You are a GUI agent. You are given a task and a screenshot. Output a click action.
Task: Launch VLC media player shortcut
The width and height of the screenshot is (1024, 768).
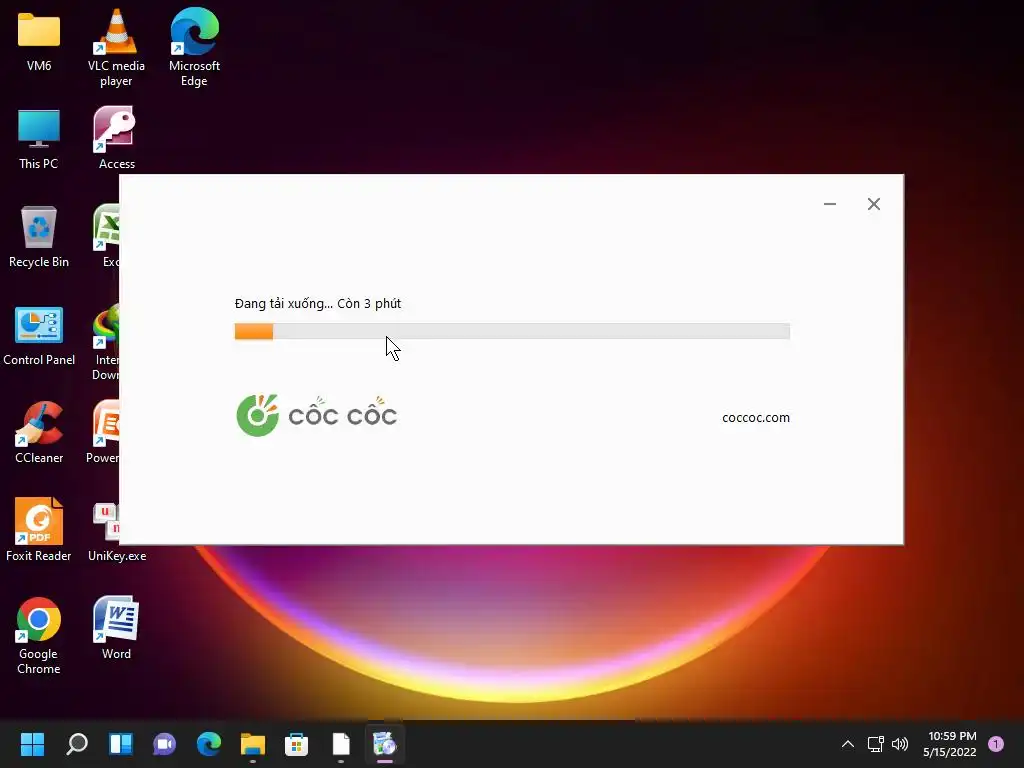[116, 48]
